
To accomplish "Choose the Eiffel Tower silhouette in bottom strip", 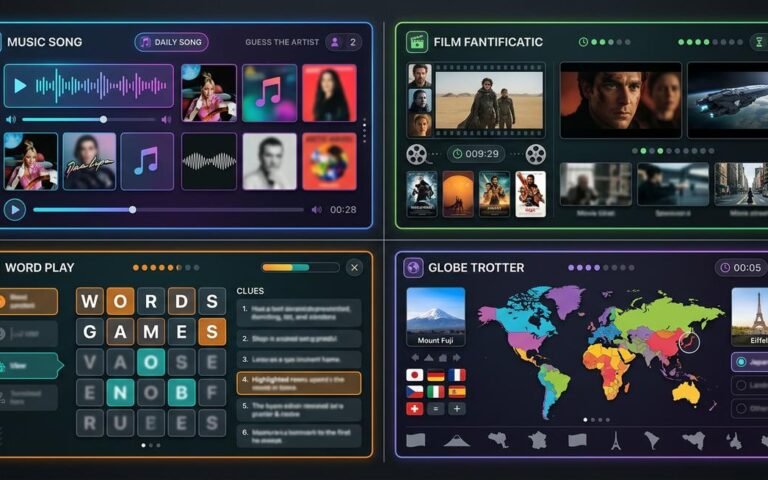I will (x=616, y=440).
